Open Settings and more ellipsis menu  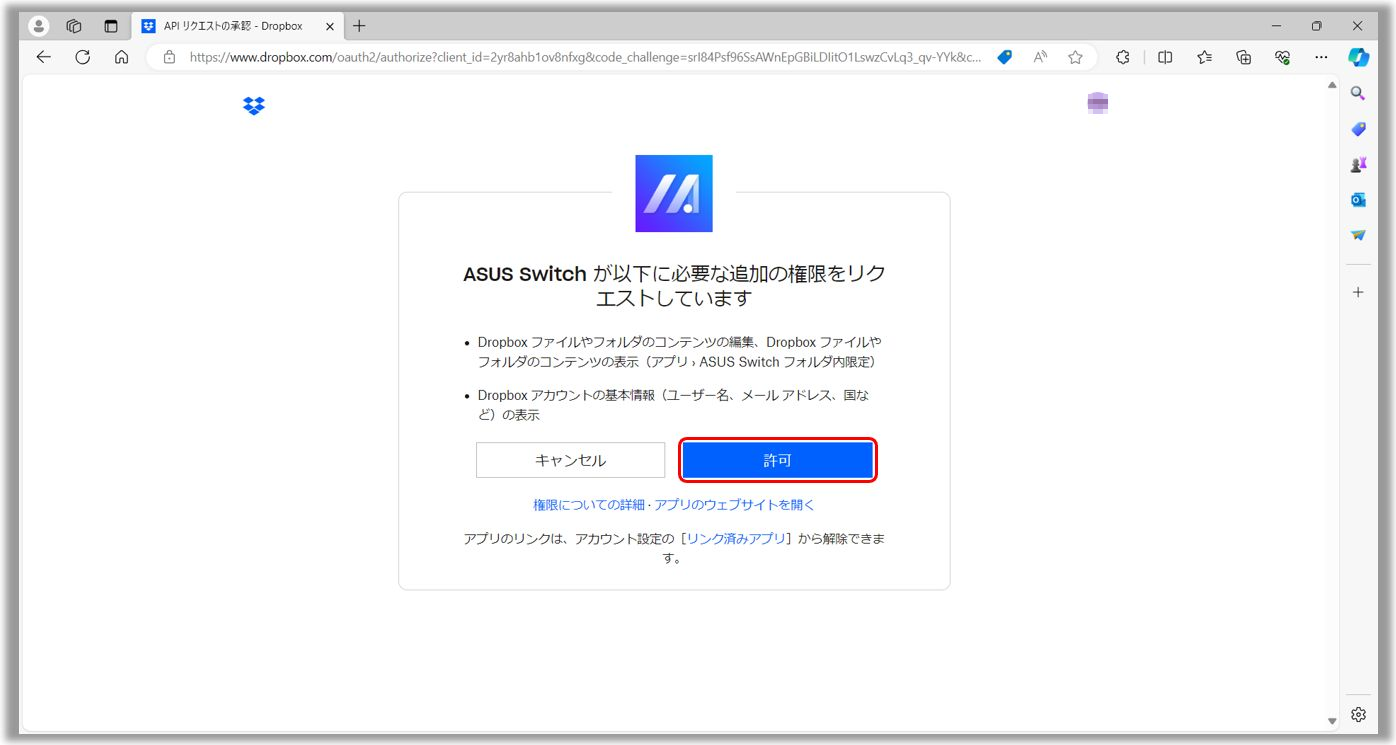point(1322,57)
